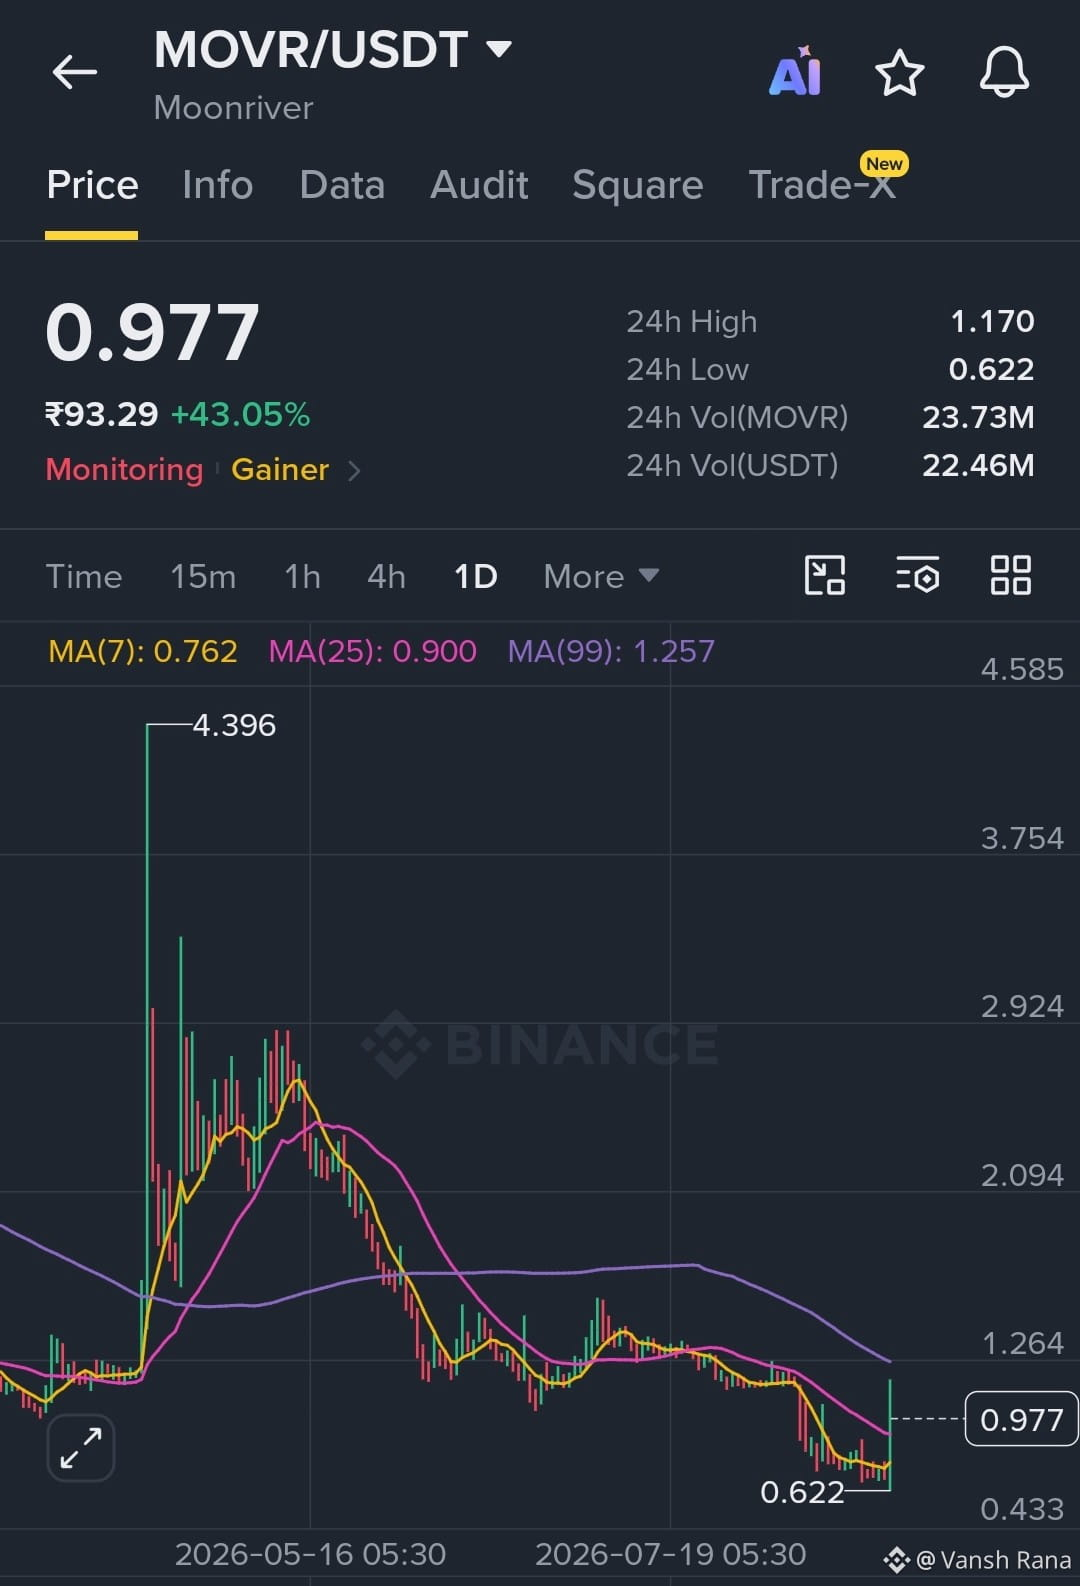This screenshot has height=1586, width=1080.
Task: Switch to the Trade-X tab
Action: tap(822, 186)
